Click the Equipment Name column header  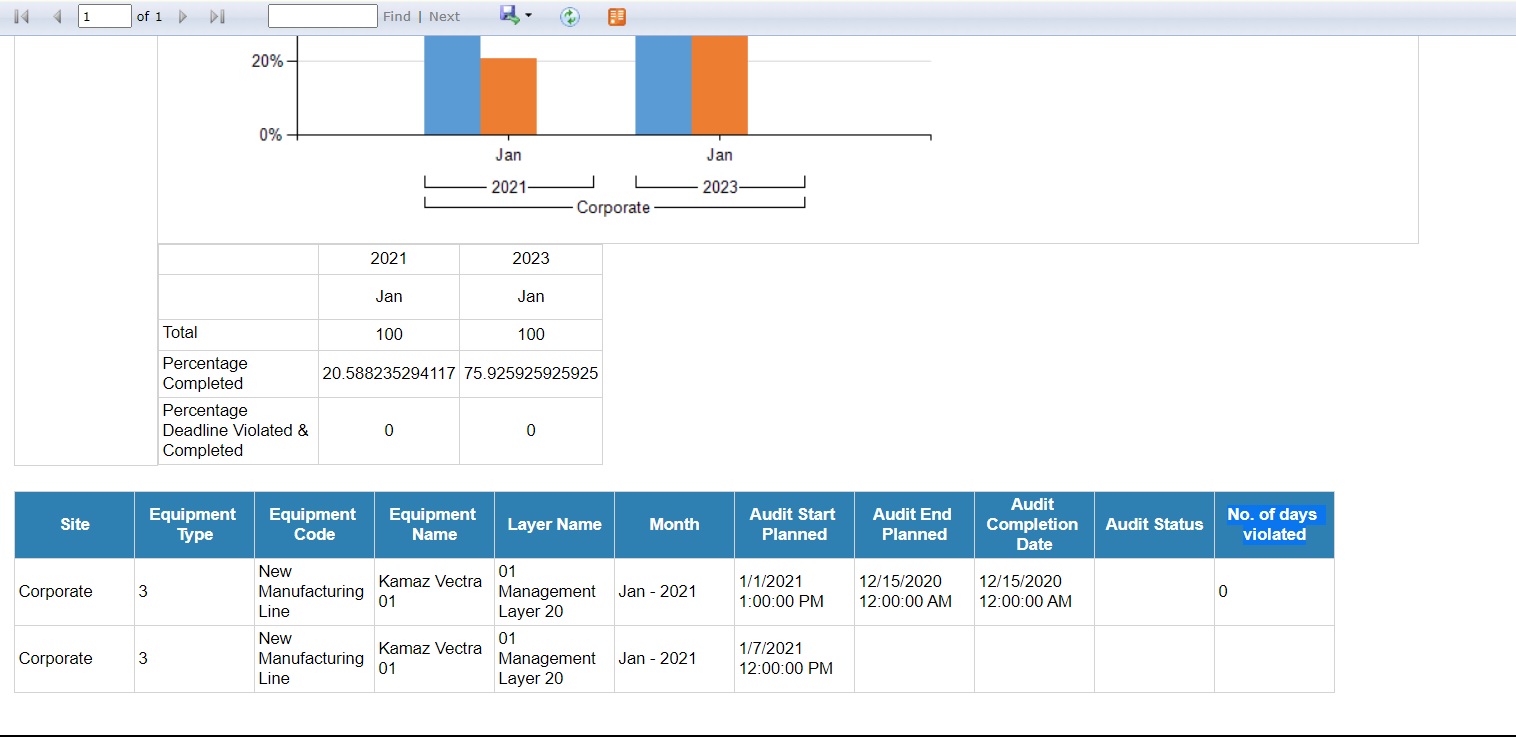click(x=434, y=525)
